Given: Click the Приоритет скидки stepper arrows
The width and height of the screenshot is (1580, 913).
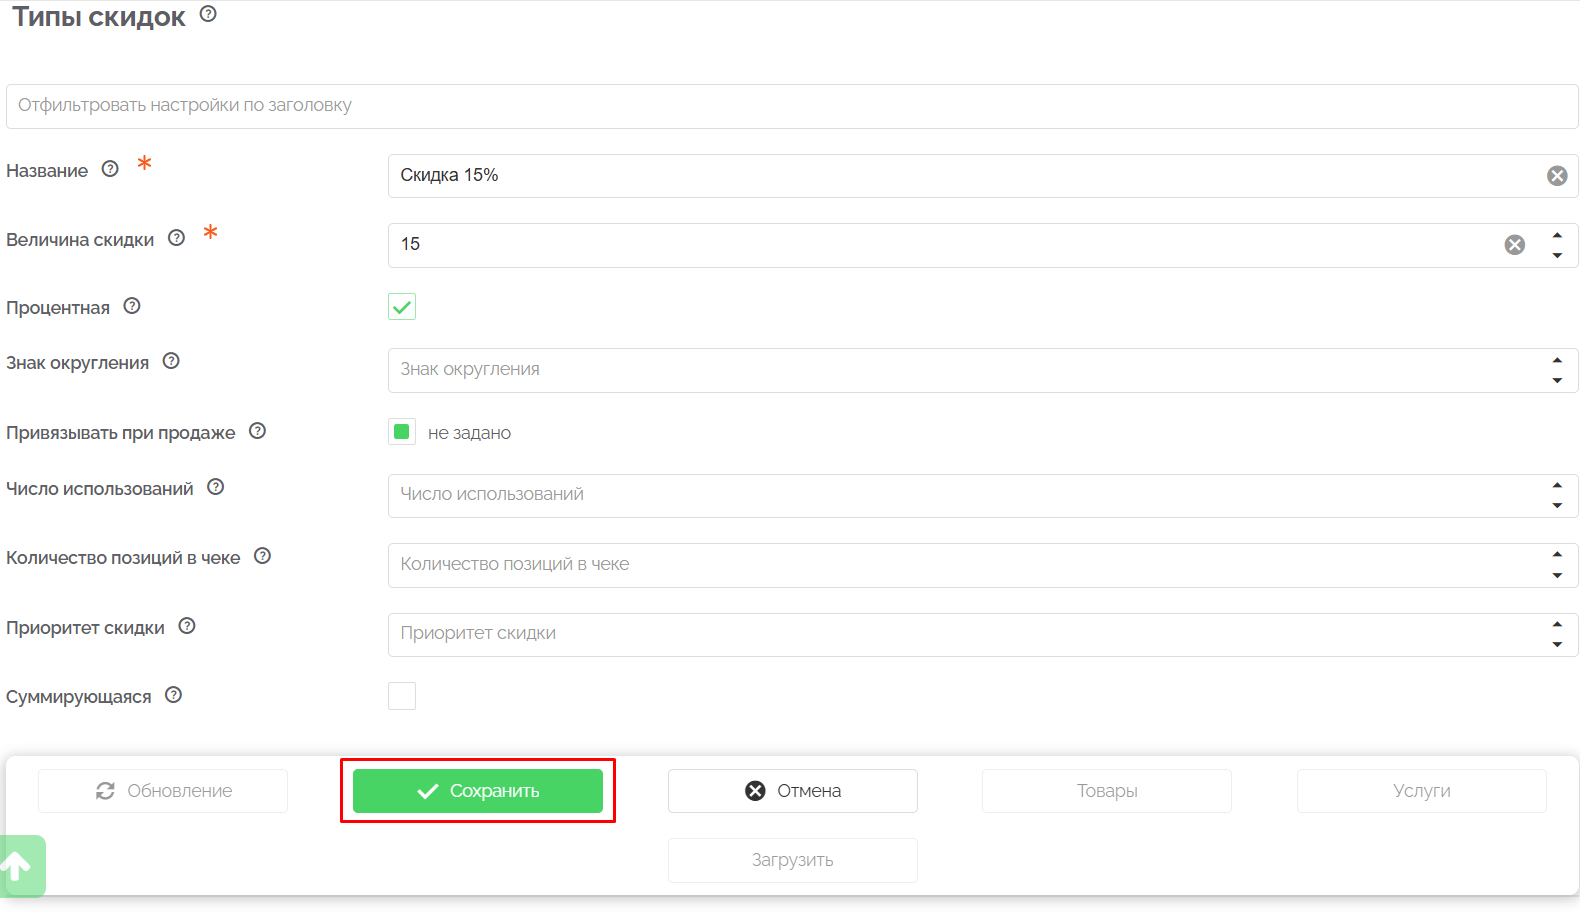Looking at the screenshot, I should coord(1557,634).
